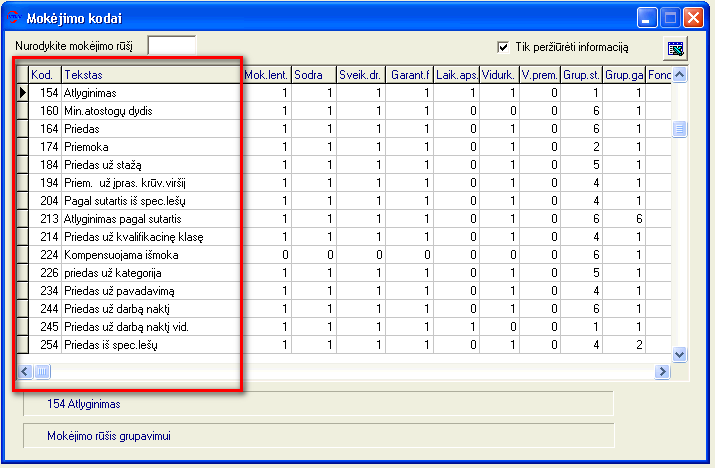This screenshot has width=715, height=468.
Task: Click the 'Vidurk.' column header
Action: point(499,75)
